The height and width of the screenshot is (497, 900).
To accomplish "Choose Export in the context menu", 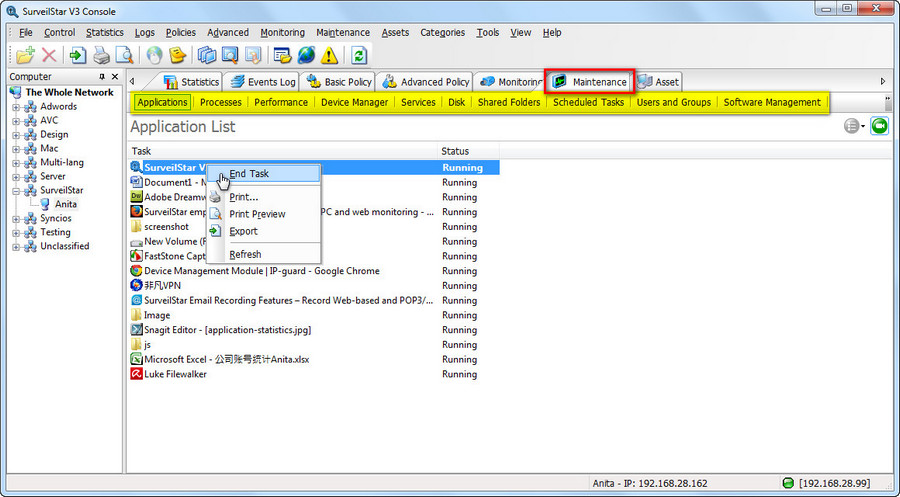I will pos(263,231).
